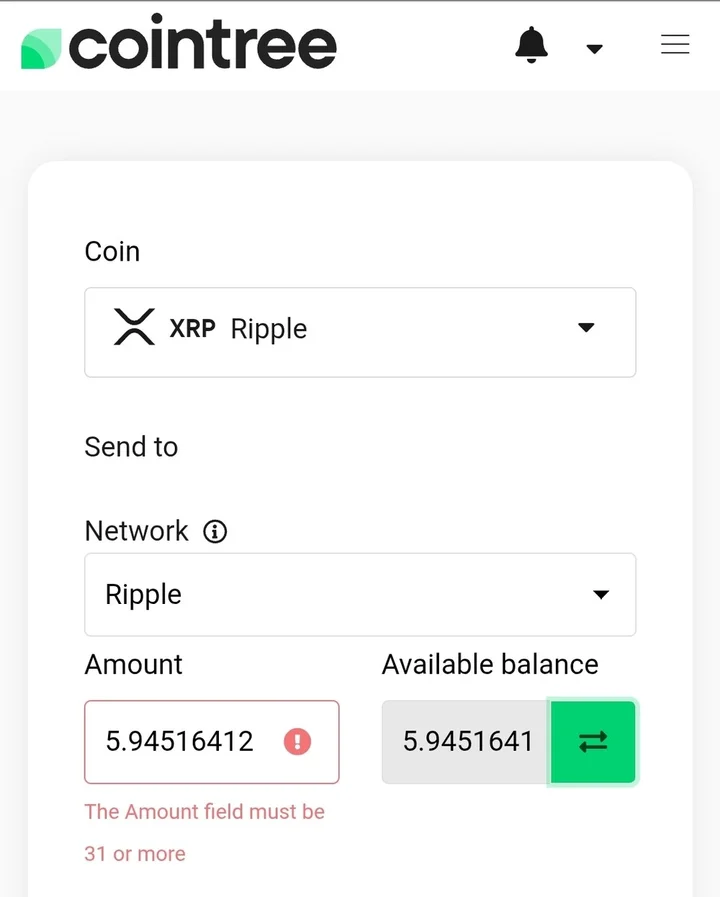Click the Network info icon
The height and width of the screenshot is (897, 720).
point(215,532)
